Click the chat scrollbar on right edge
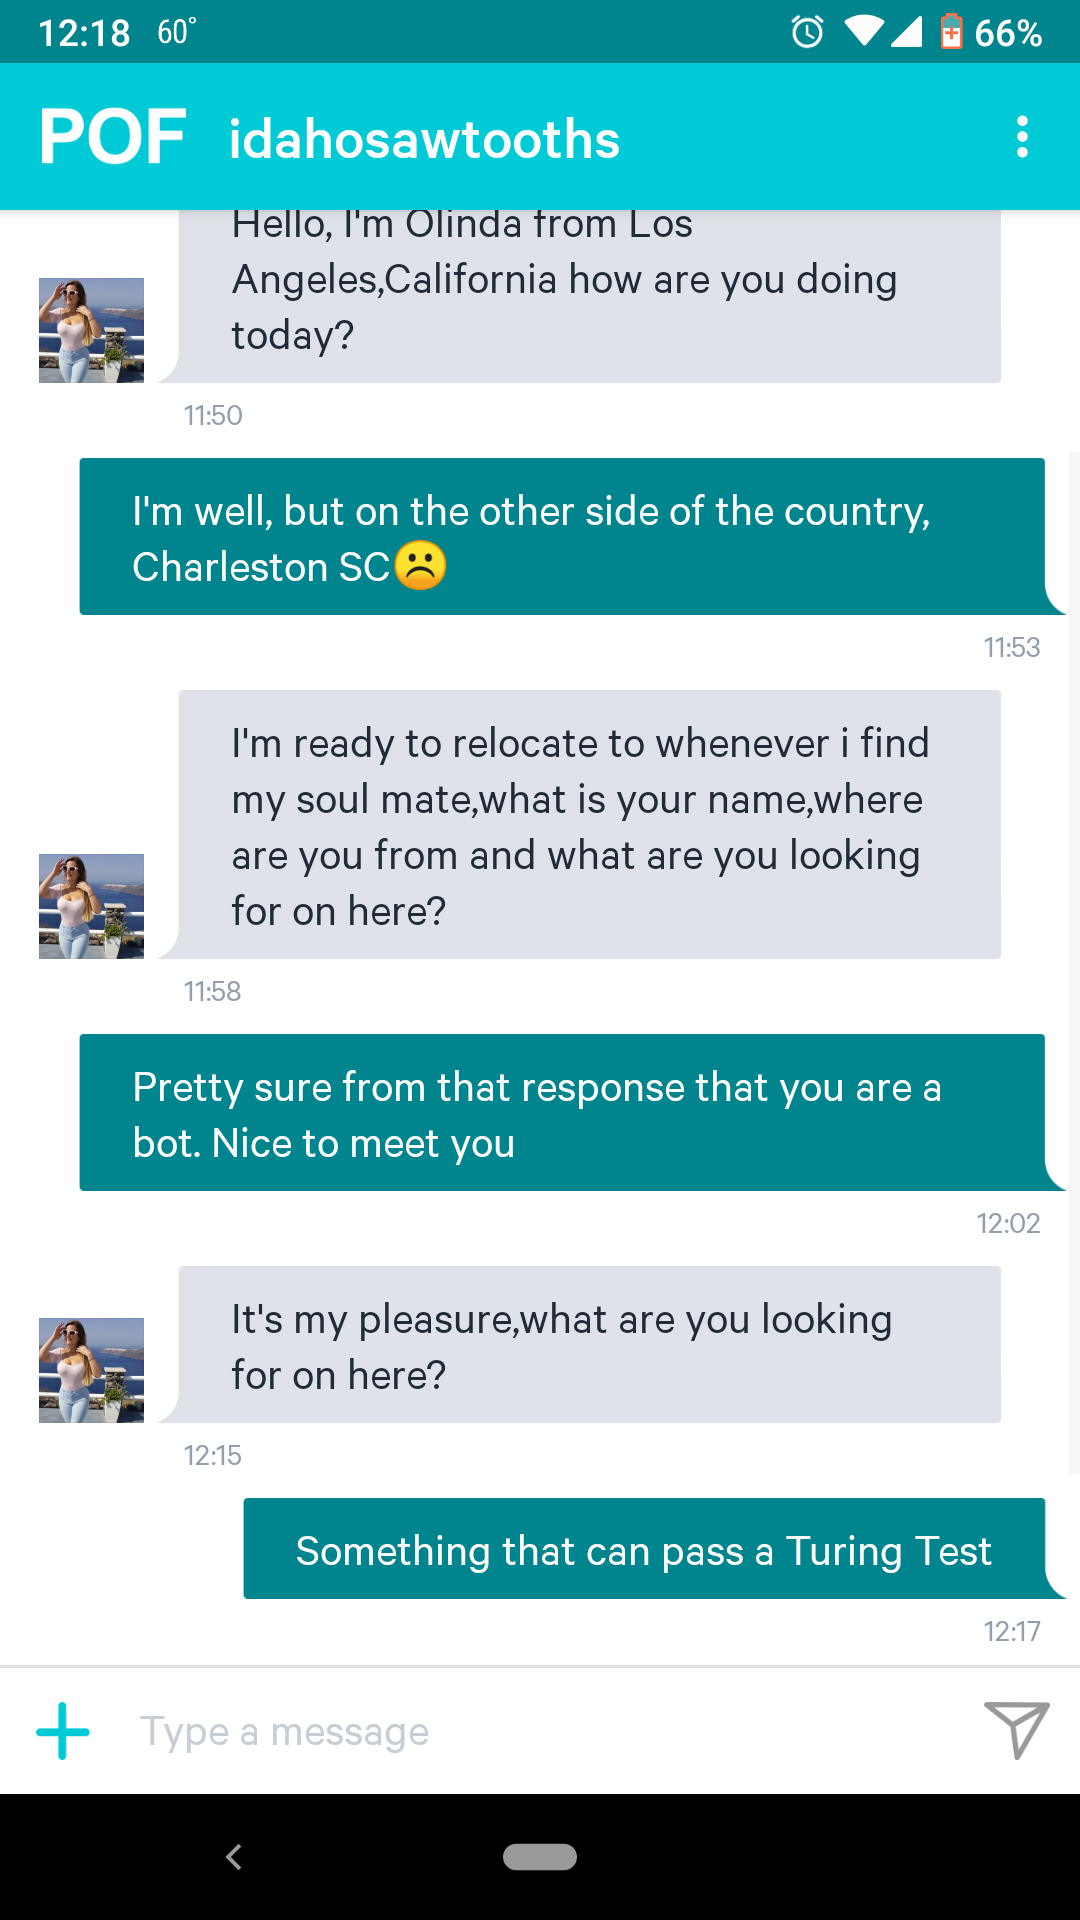This screenshot has width=1080, height=1920. coord(1073,960)
